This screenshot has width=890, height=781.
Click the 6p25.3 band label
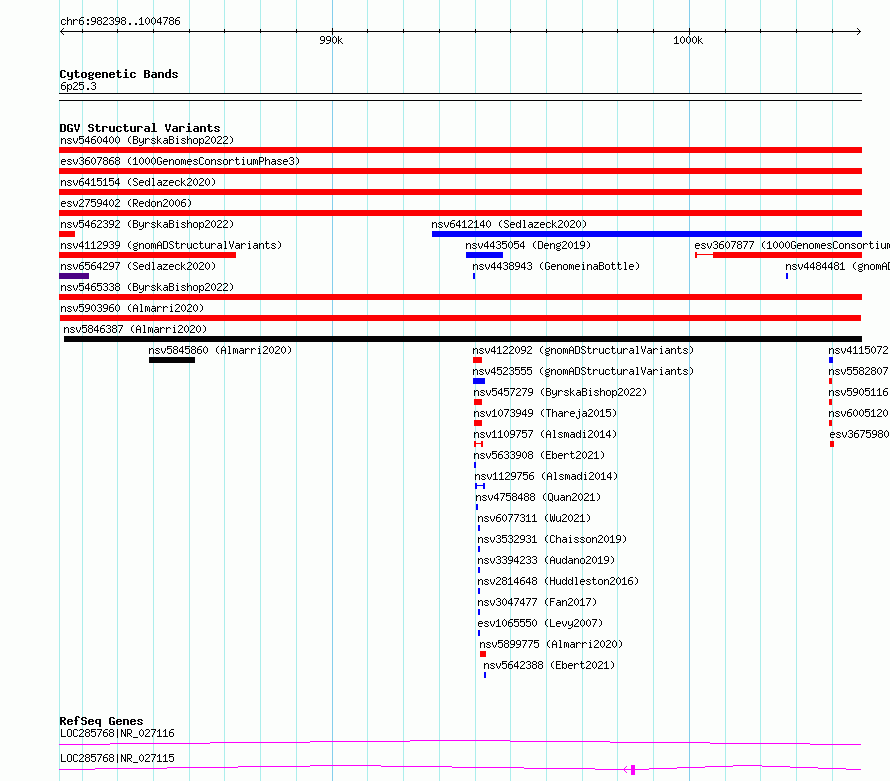coord(78,86)
